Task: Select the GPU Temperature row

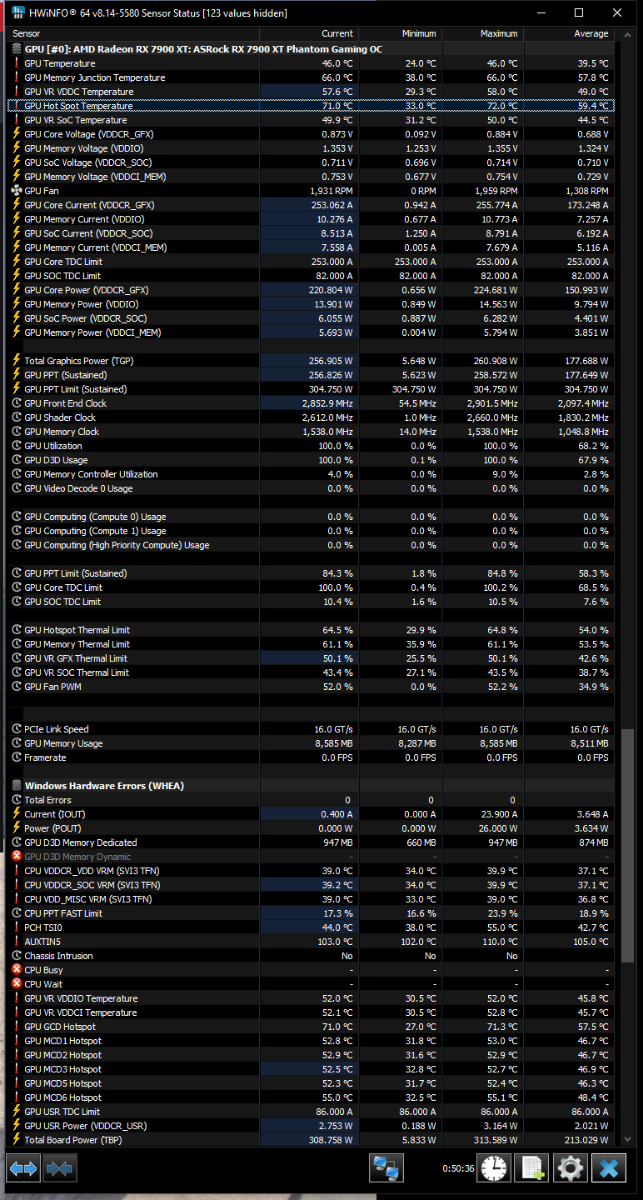Action: coord(313,63)
